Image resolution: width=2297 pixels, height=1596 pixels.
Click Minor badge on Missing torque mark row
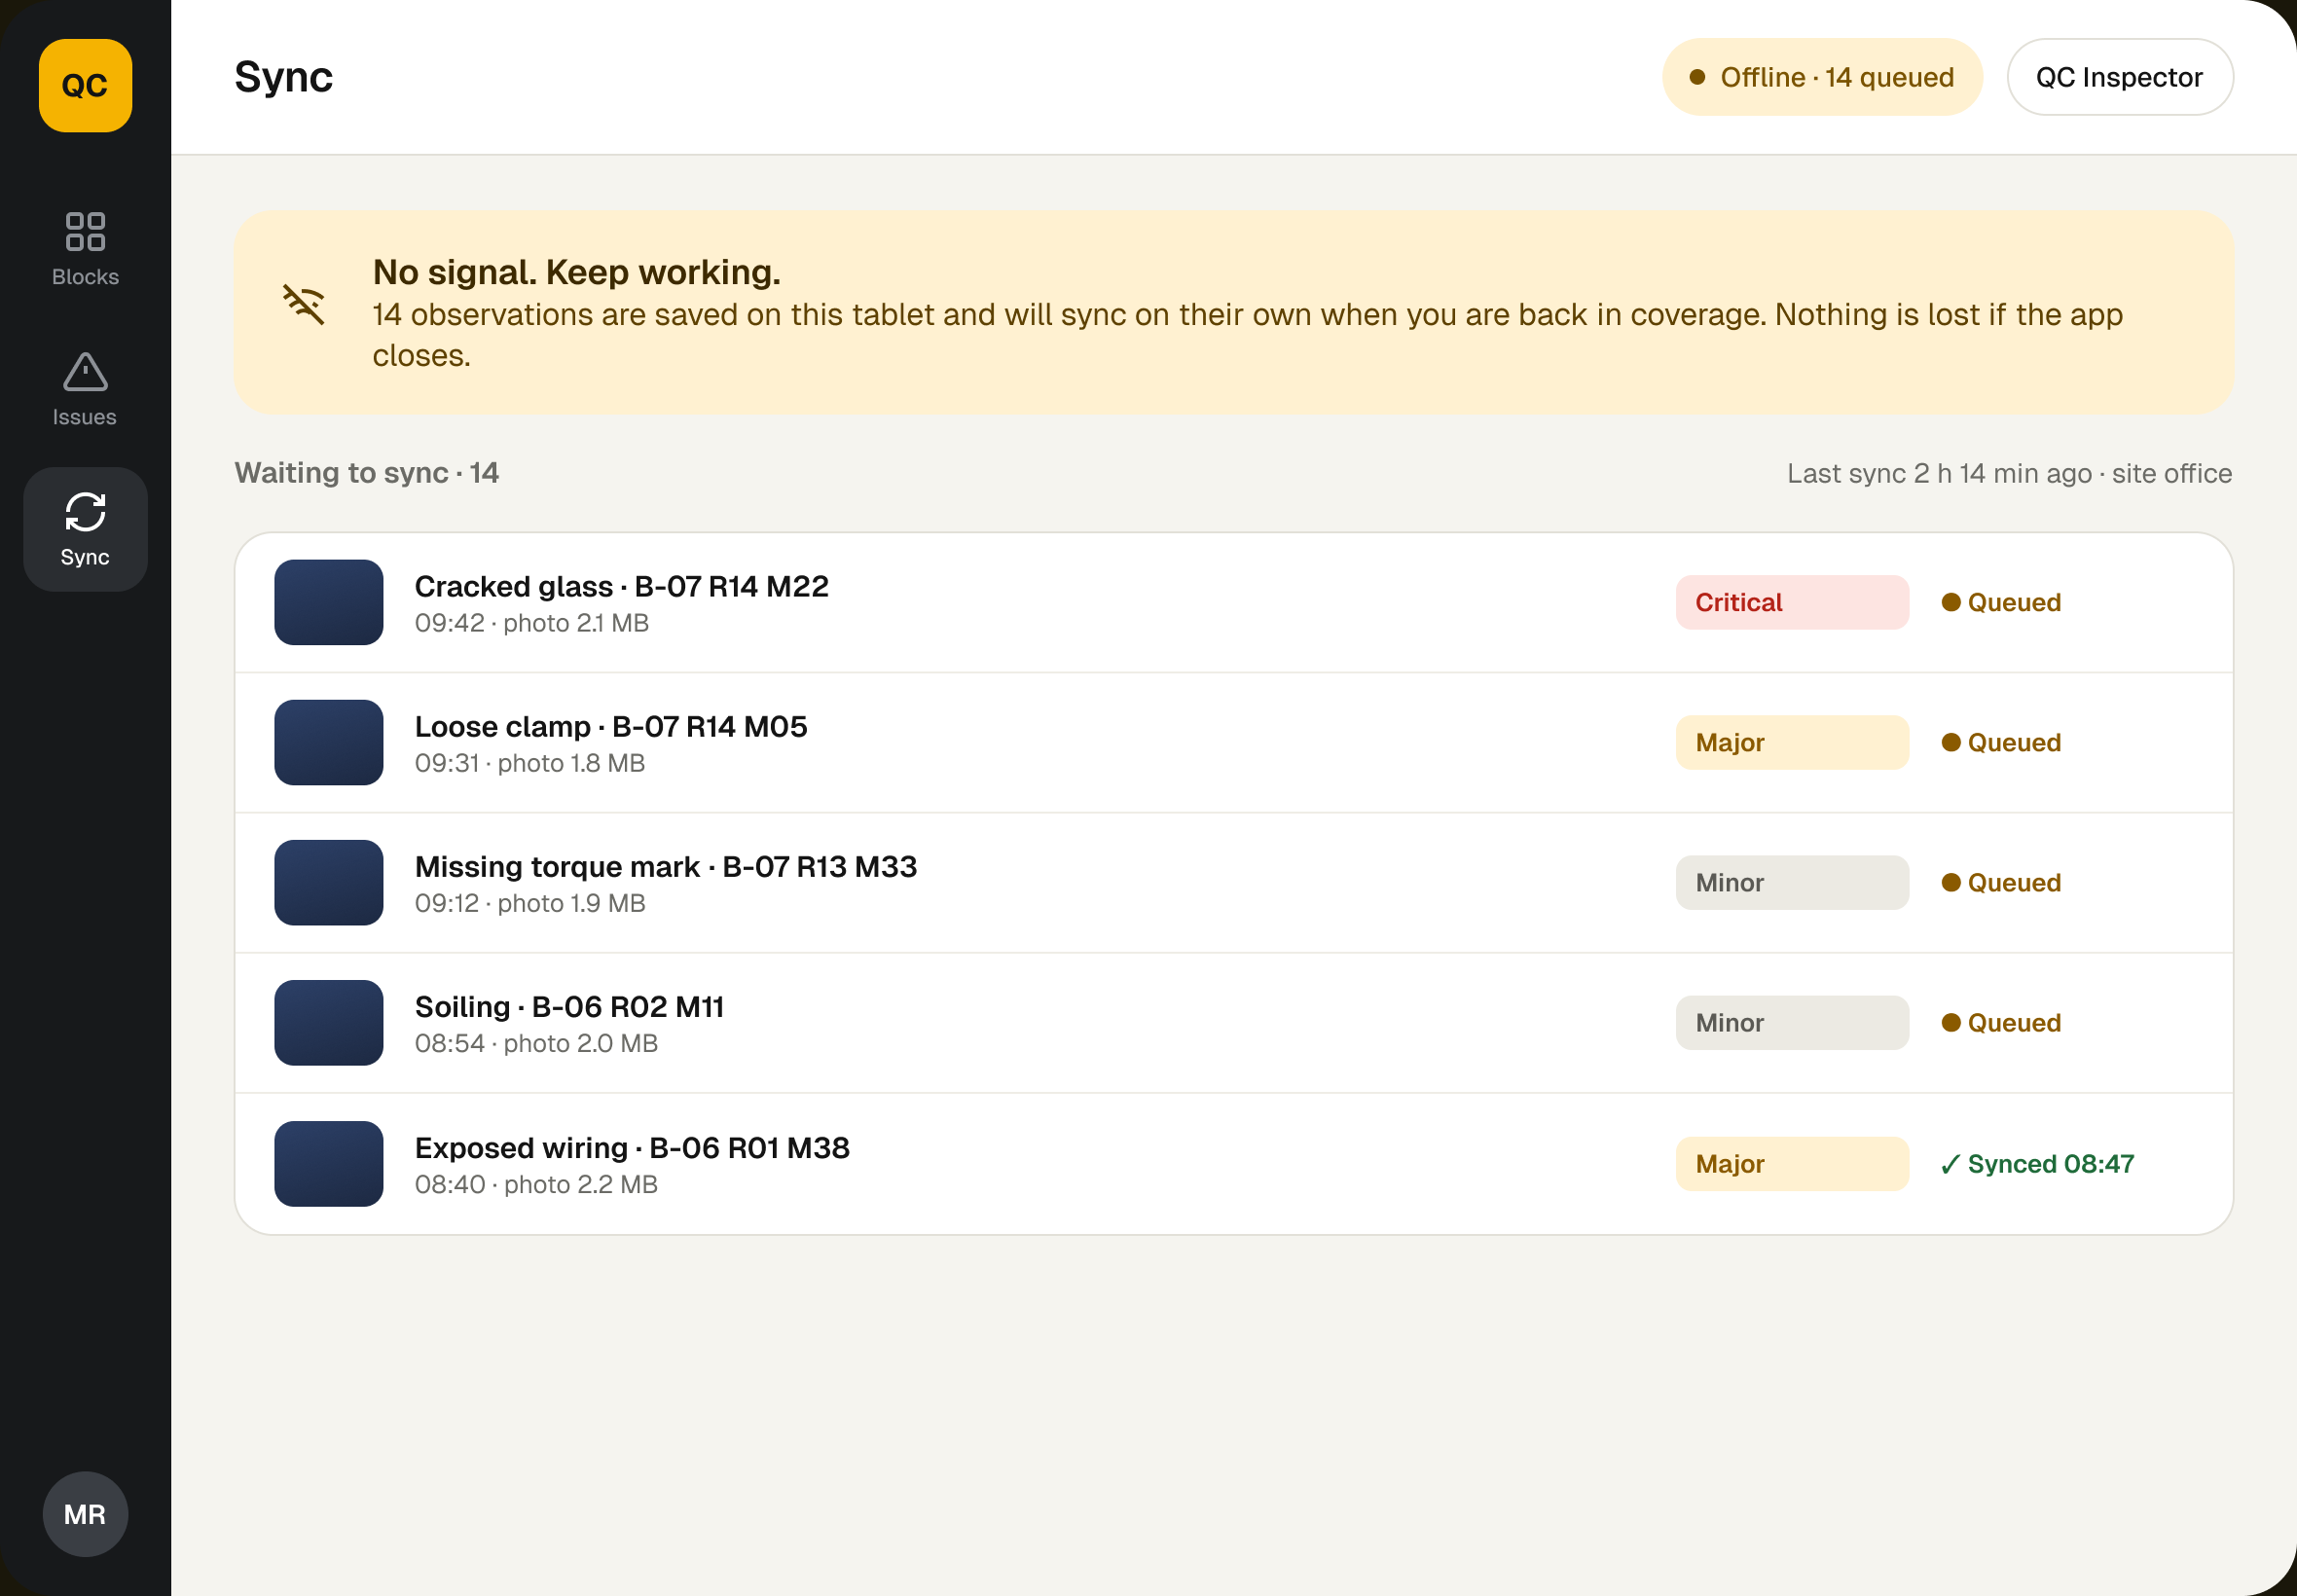pos(1792,882)
